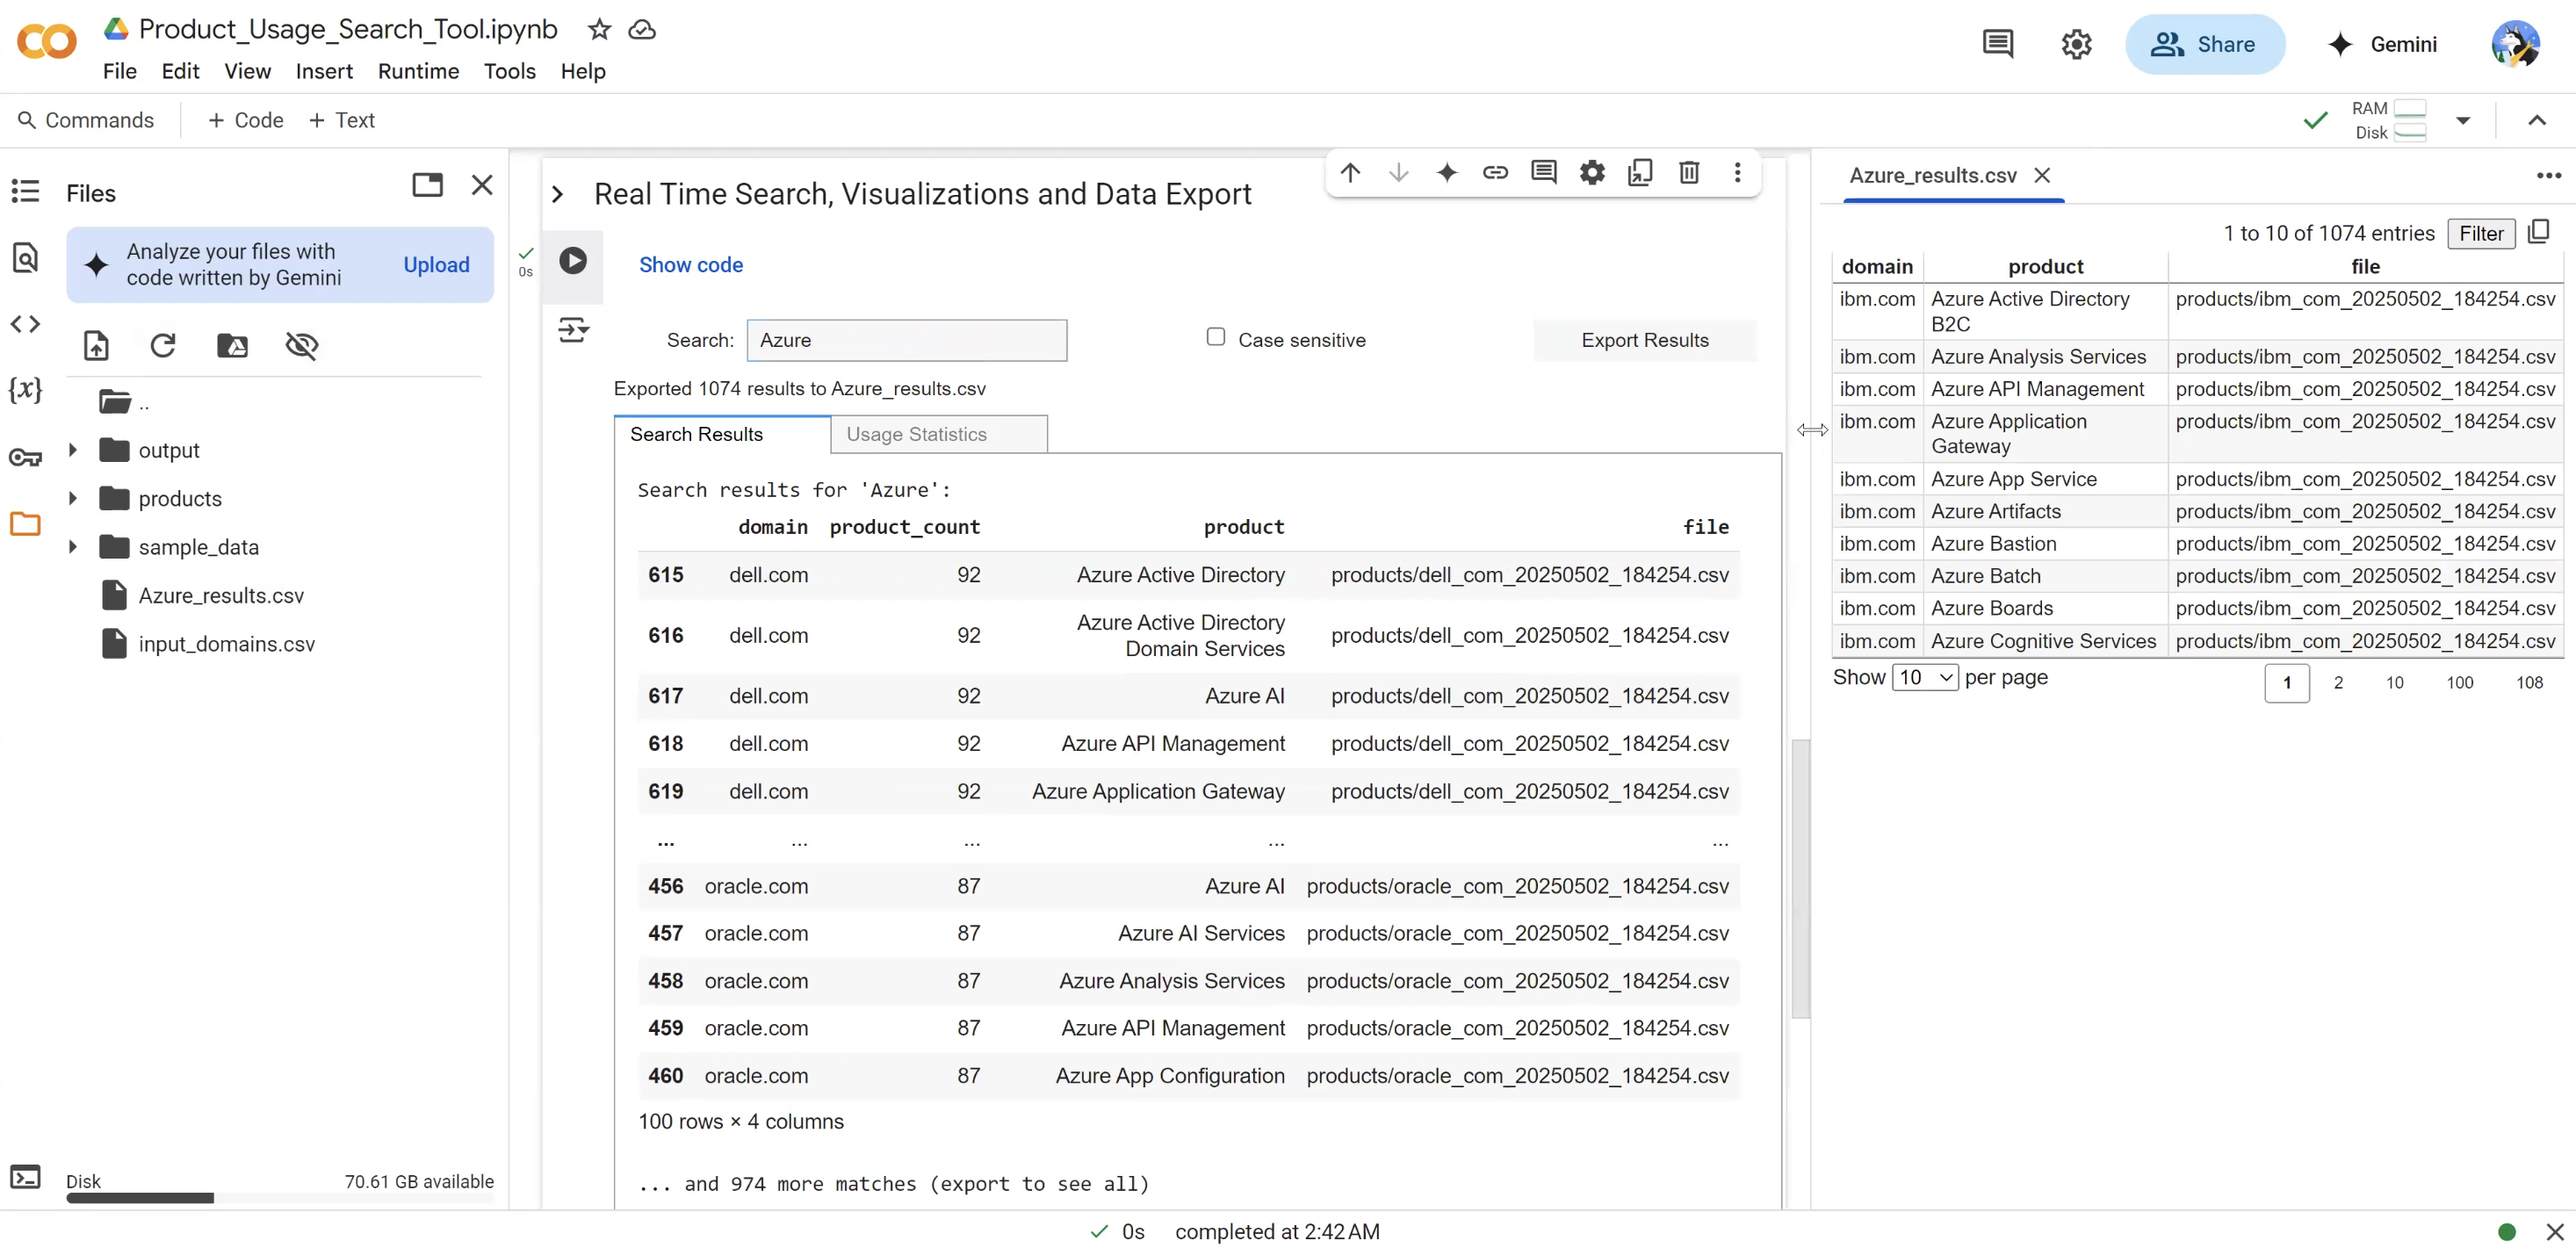Image resolution: width=2576 pixels, height=1248 pixels.
Task: Click the Search input field with Azure
Action: point(907,340)
